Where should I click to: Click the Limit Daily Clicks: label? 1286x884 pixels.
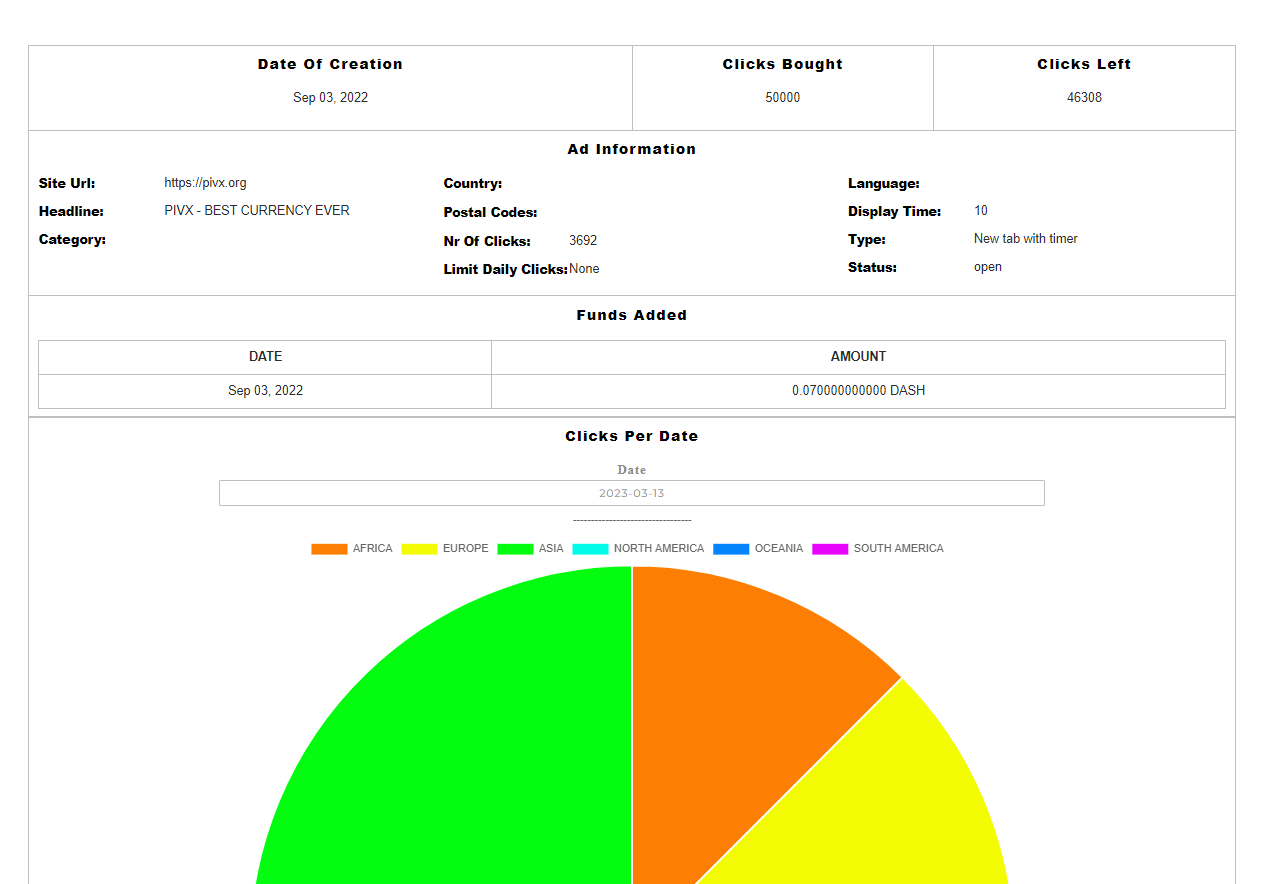tap(506, 269)
